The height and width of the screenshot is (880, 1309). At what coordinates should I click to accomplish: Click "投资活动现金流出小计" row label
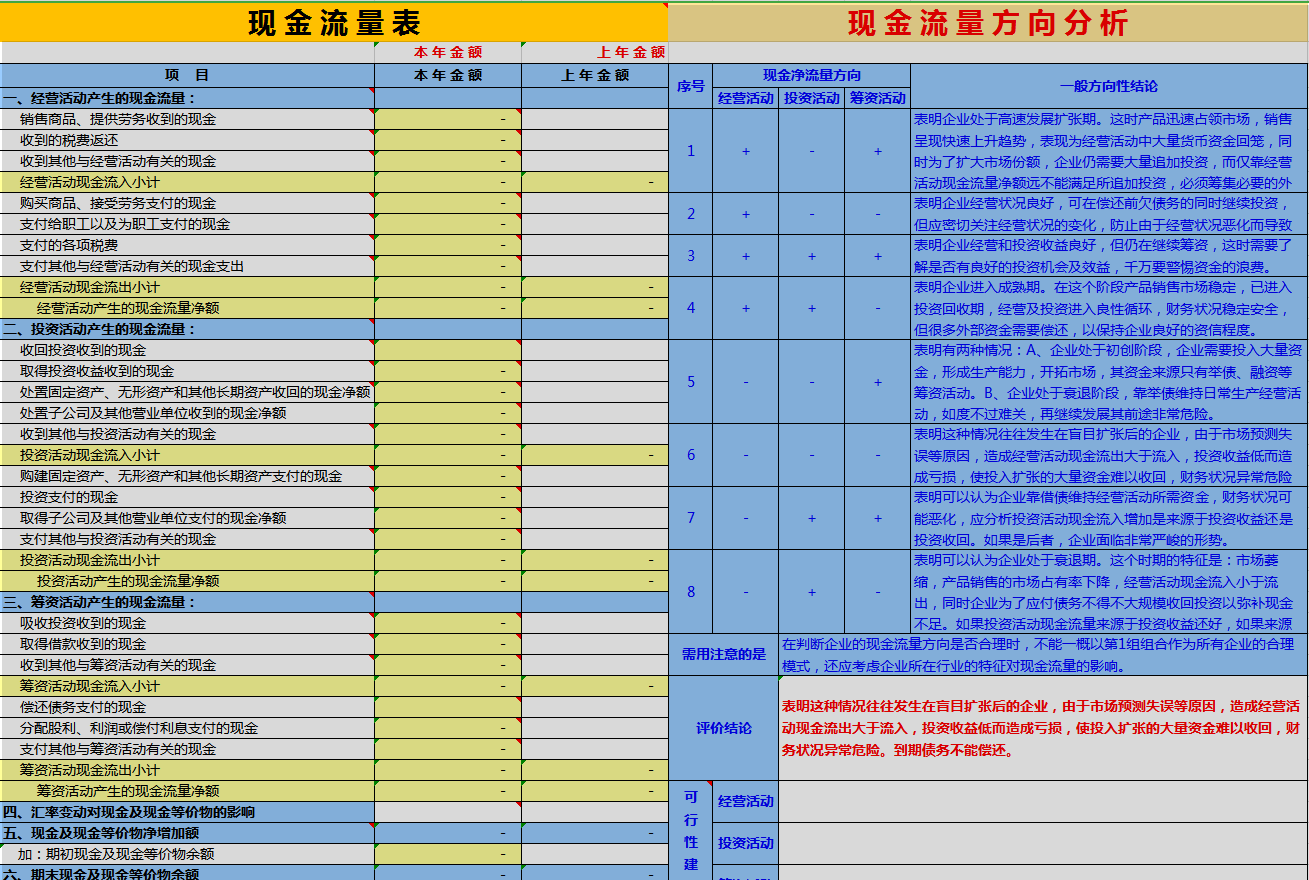tap(90, 560)
